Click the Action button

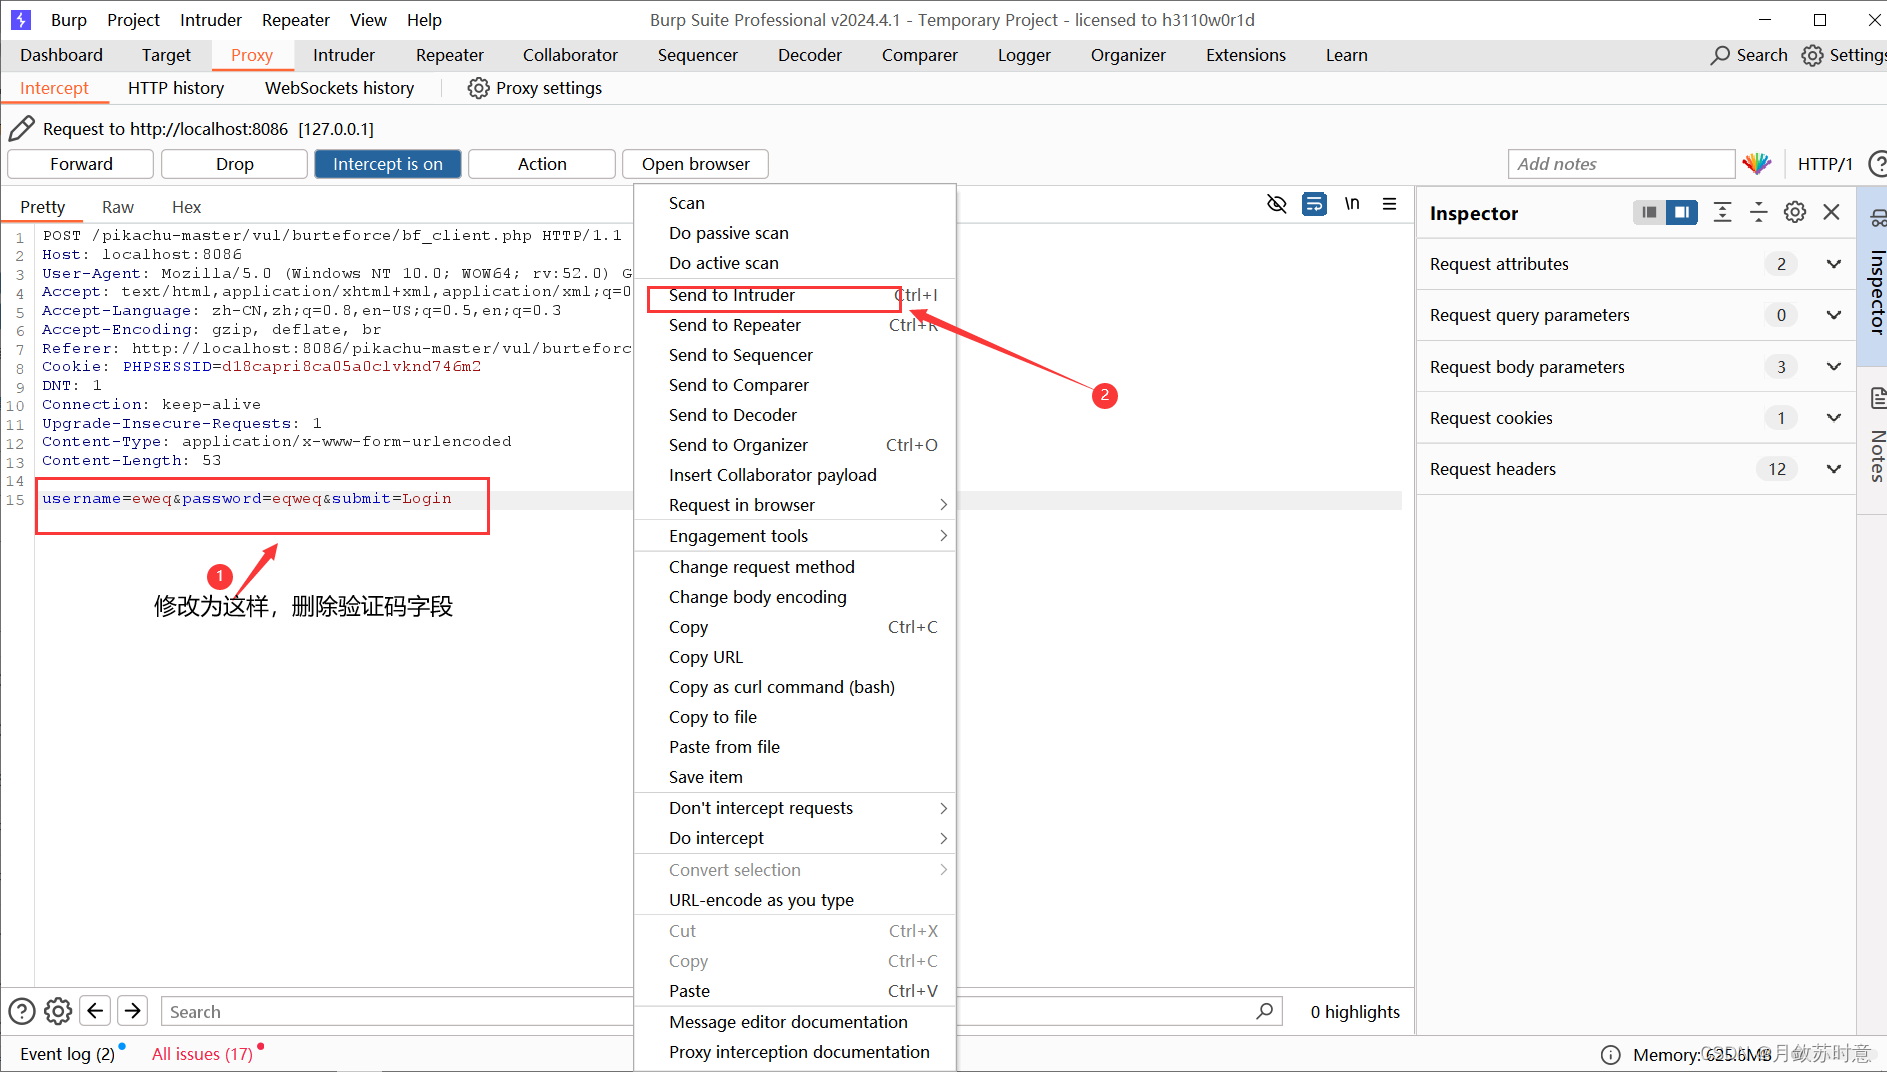tap(542, 164)
